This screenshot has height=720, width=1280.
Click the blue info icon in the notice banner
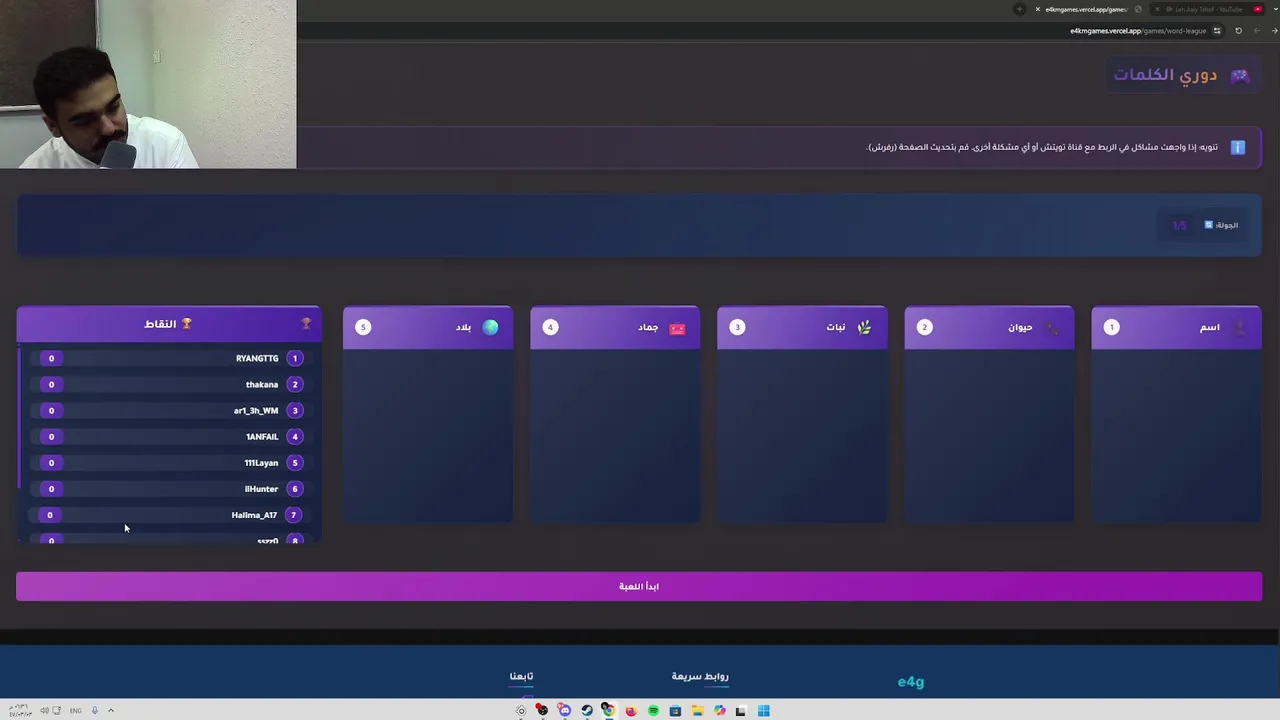1237,147
